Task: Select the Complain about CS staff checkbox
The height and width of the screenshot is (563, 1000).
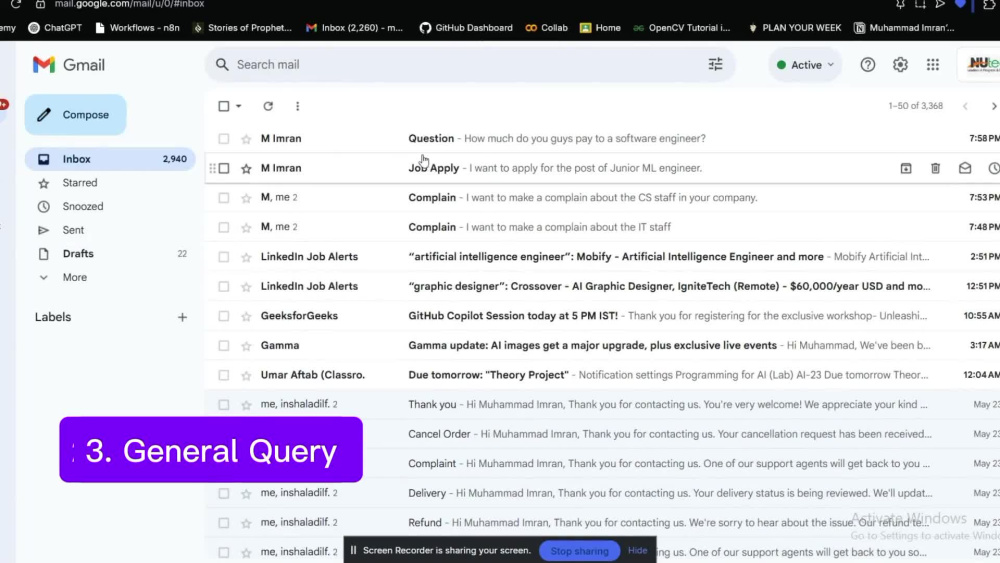Action: [223, 198]
